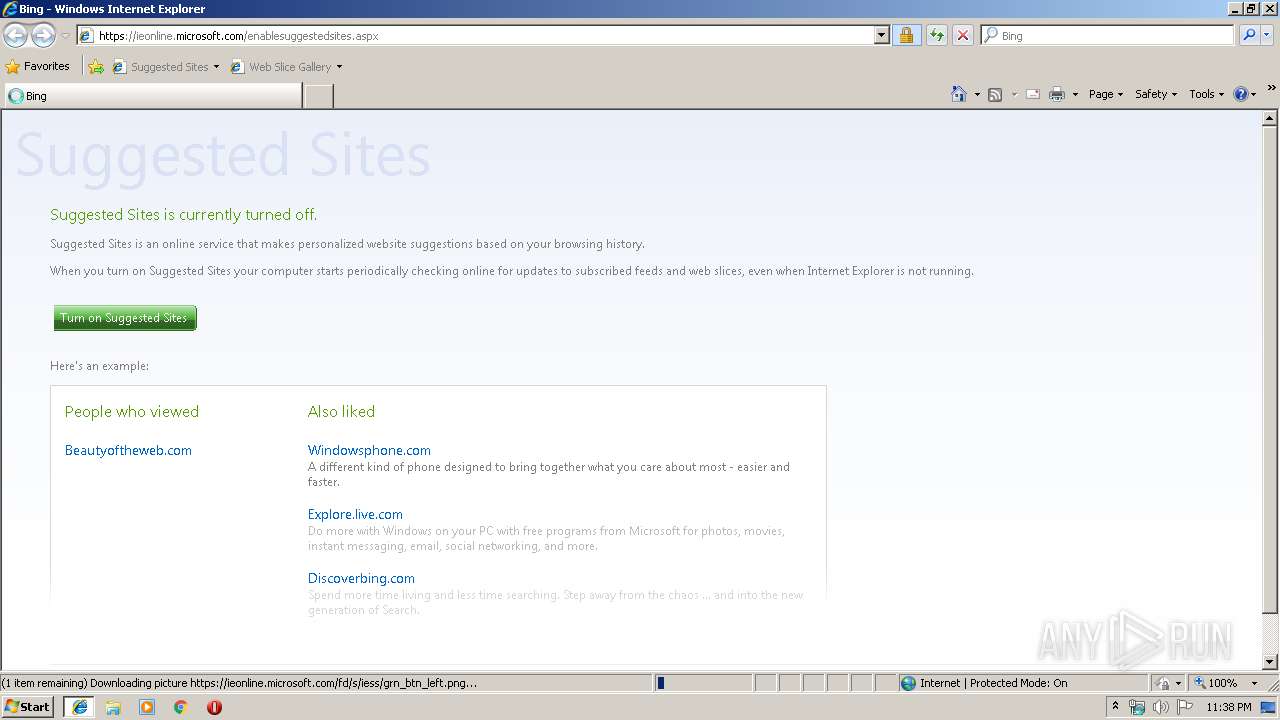Click the Read Mail envelope icon
The height and width of the screenshot is (720, 1280).
1033,94
